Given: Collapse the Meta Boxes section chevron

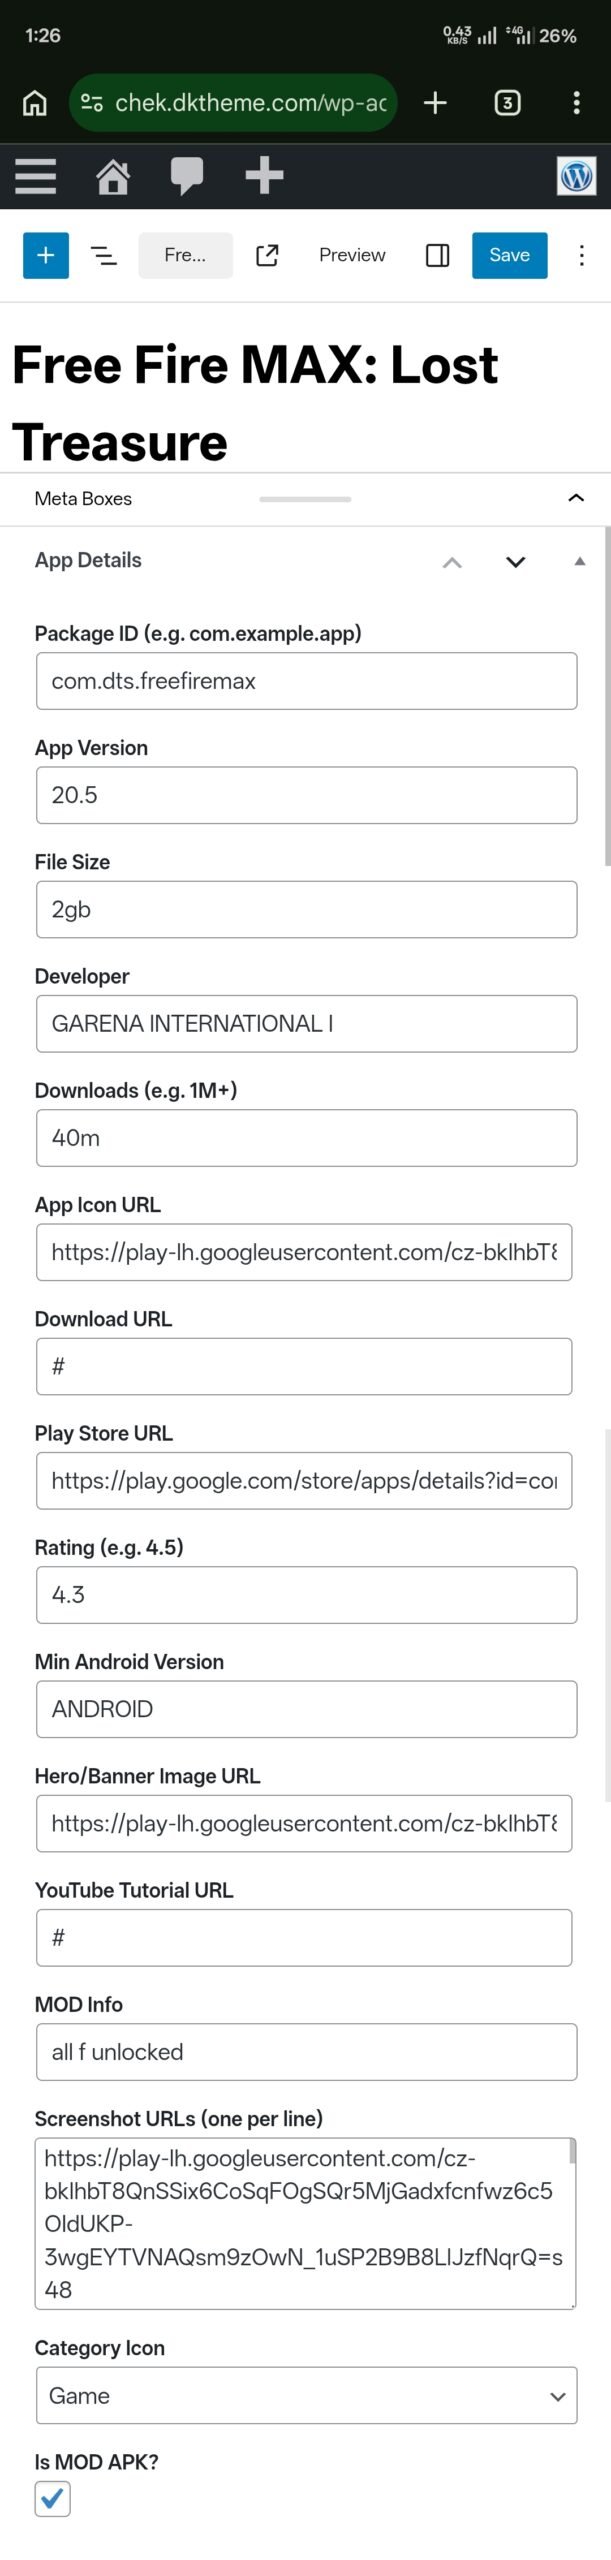Looking at the screenshot, I should (576, 498).
